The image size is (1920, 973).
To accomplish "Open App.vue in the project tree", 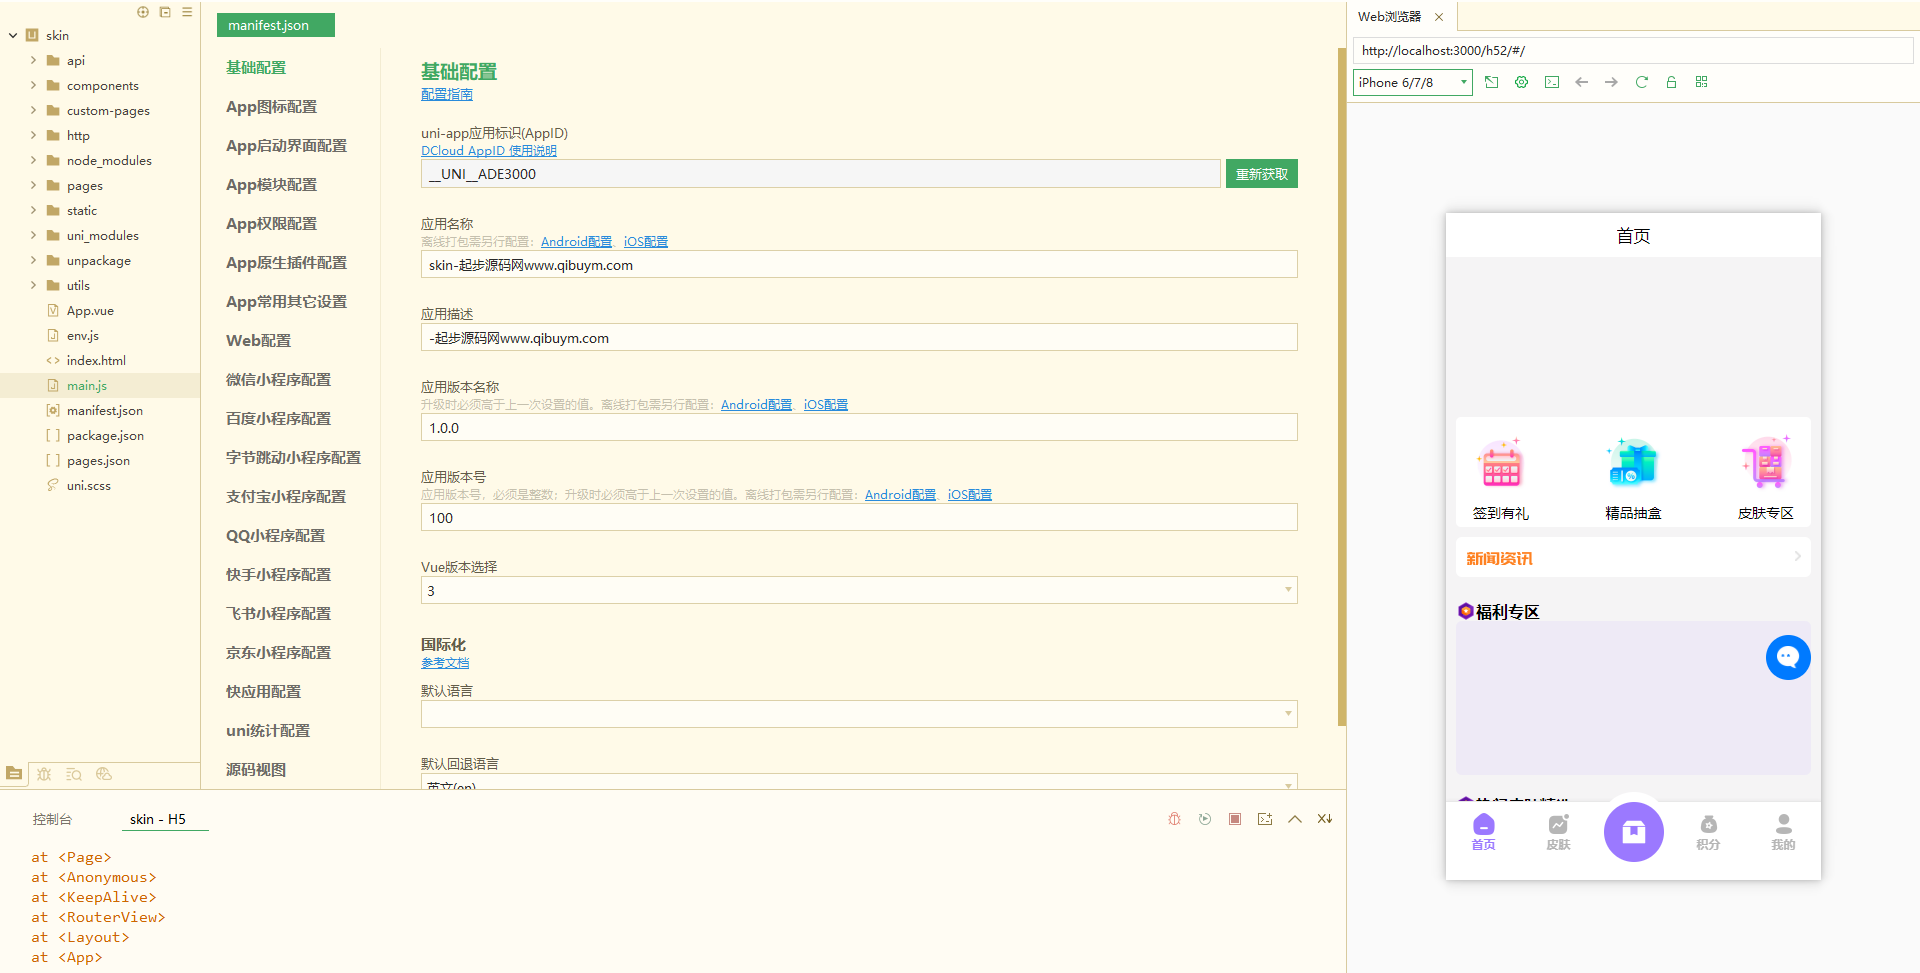I will click(x=90, y=310).
